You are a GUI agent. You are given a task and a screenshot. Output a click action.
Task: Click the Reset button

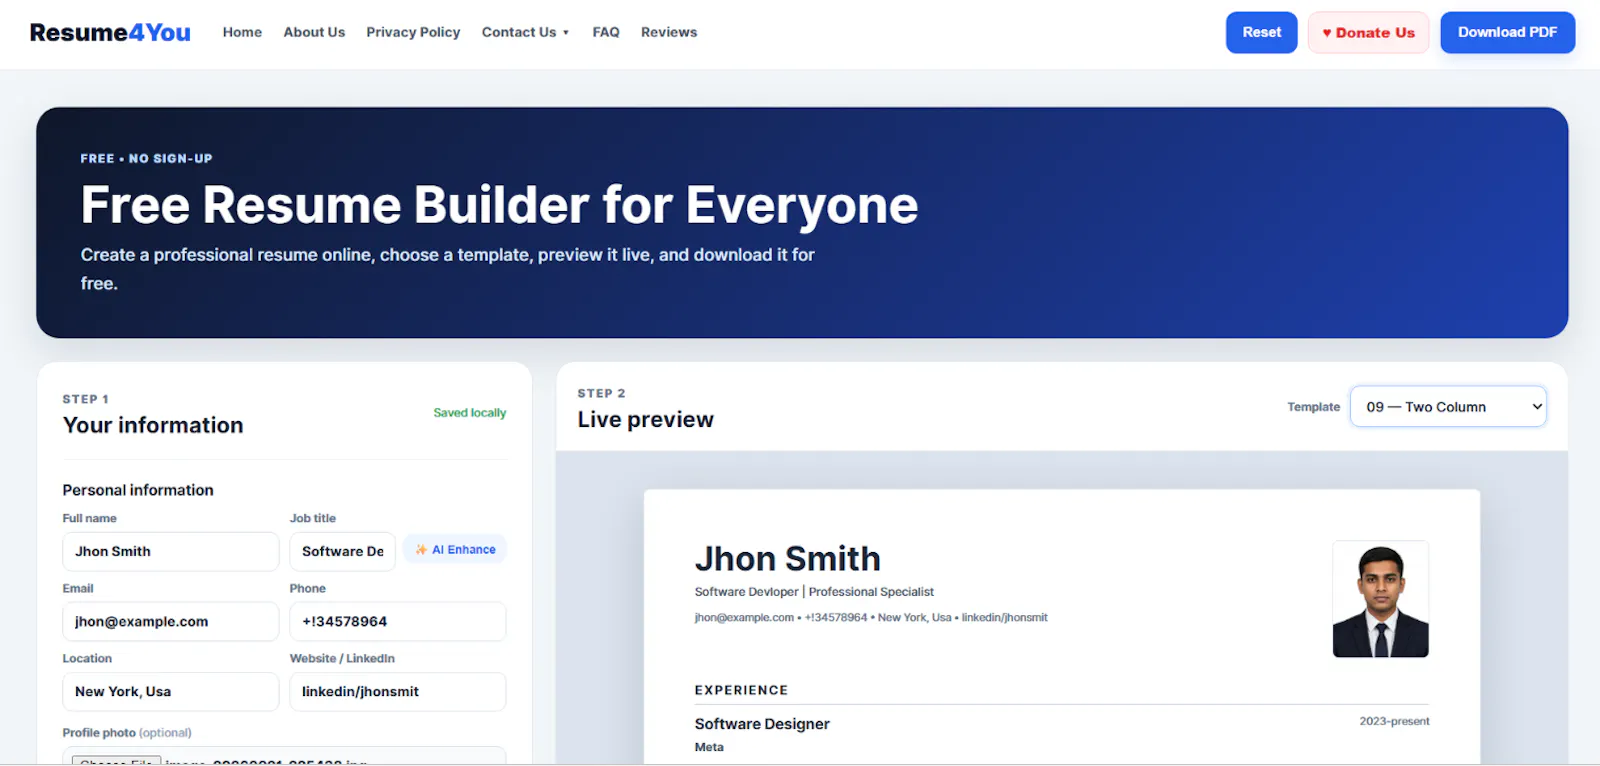[1262, 32]
